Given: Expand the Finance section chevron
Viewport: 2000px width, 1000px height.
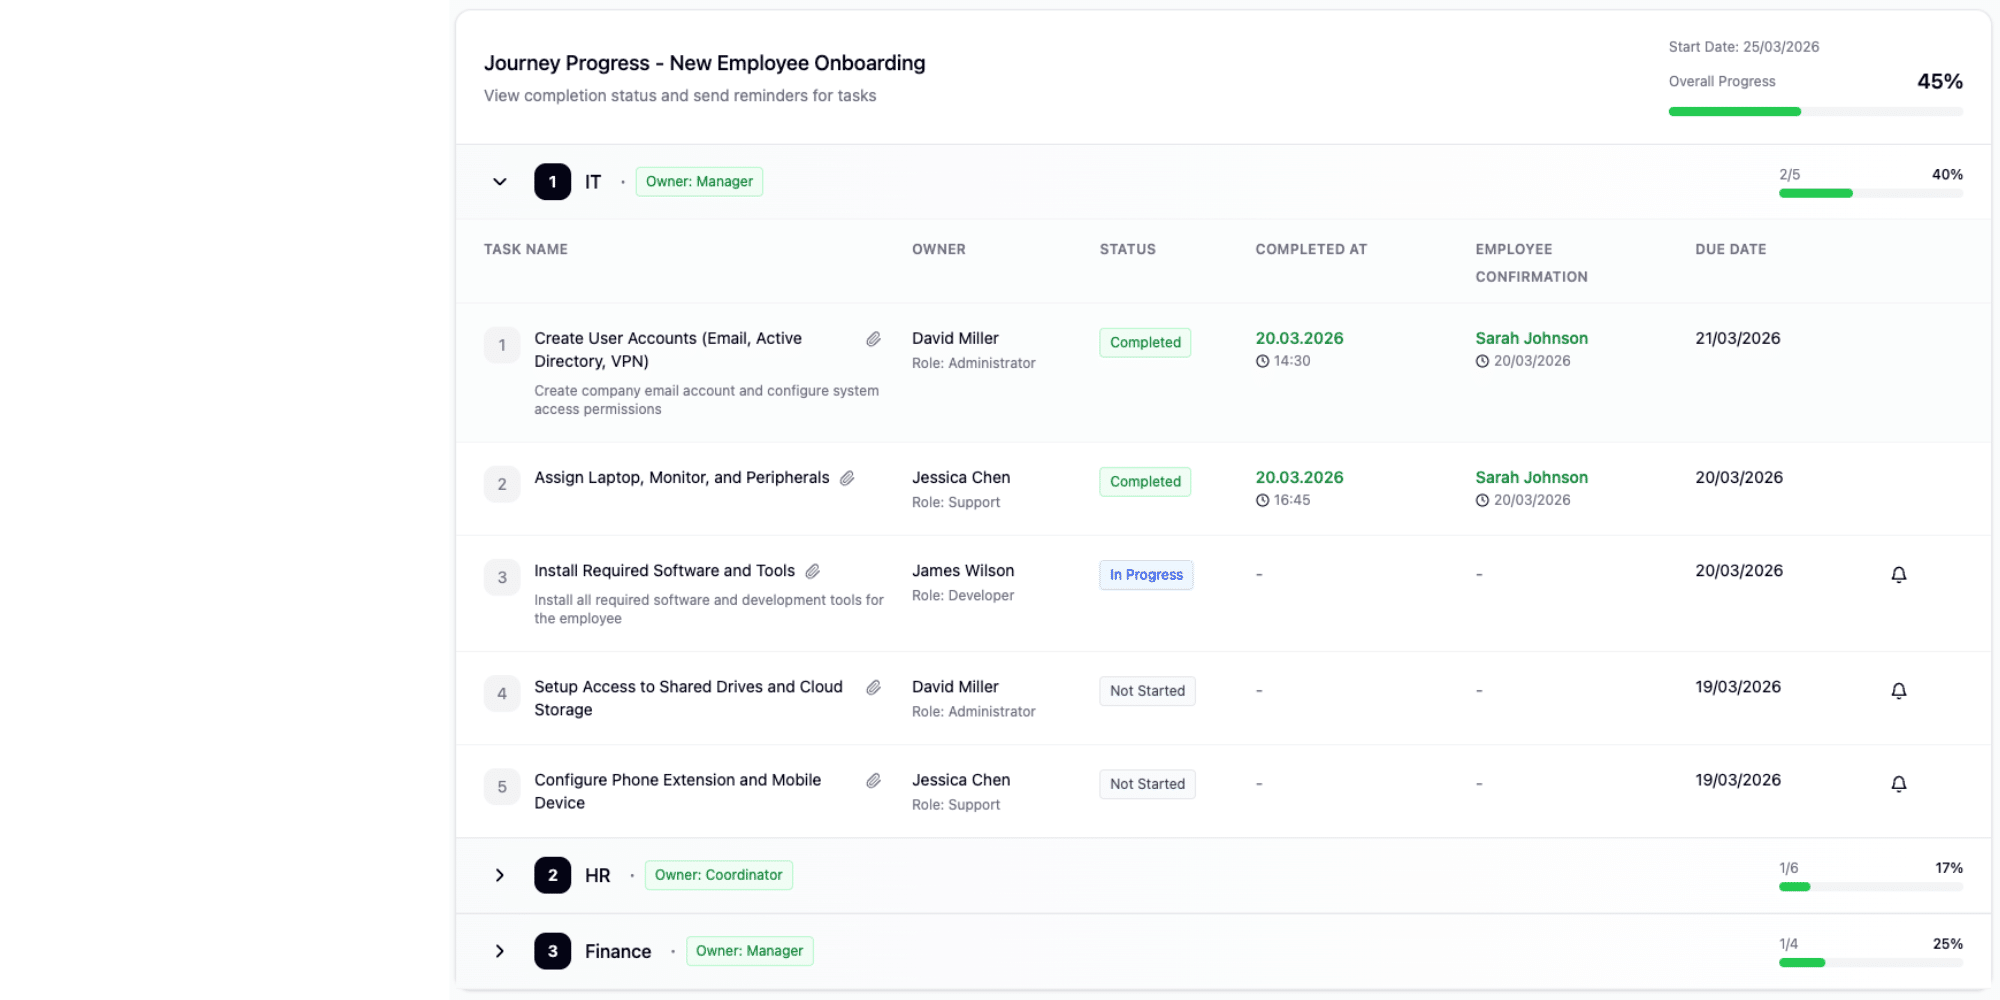Looking at the screenshot, I should (500, 951).
